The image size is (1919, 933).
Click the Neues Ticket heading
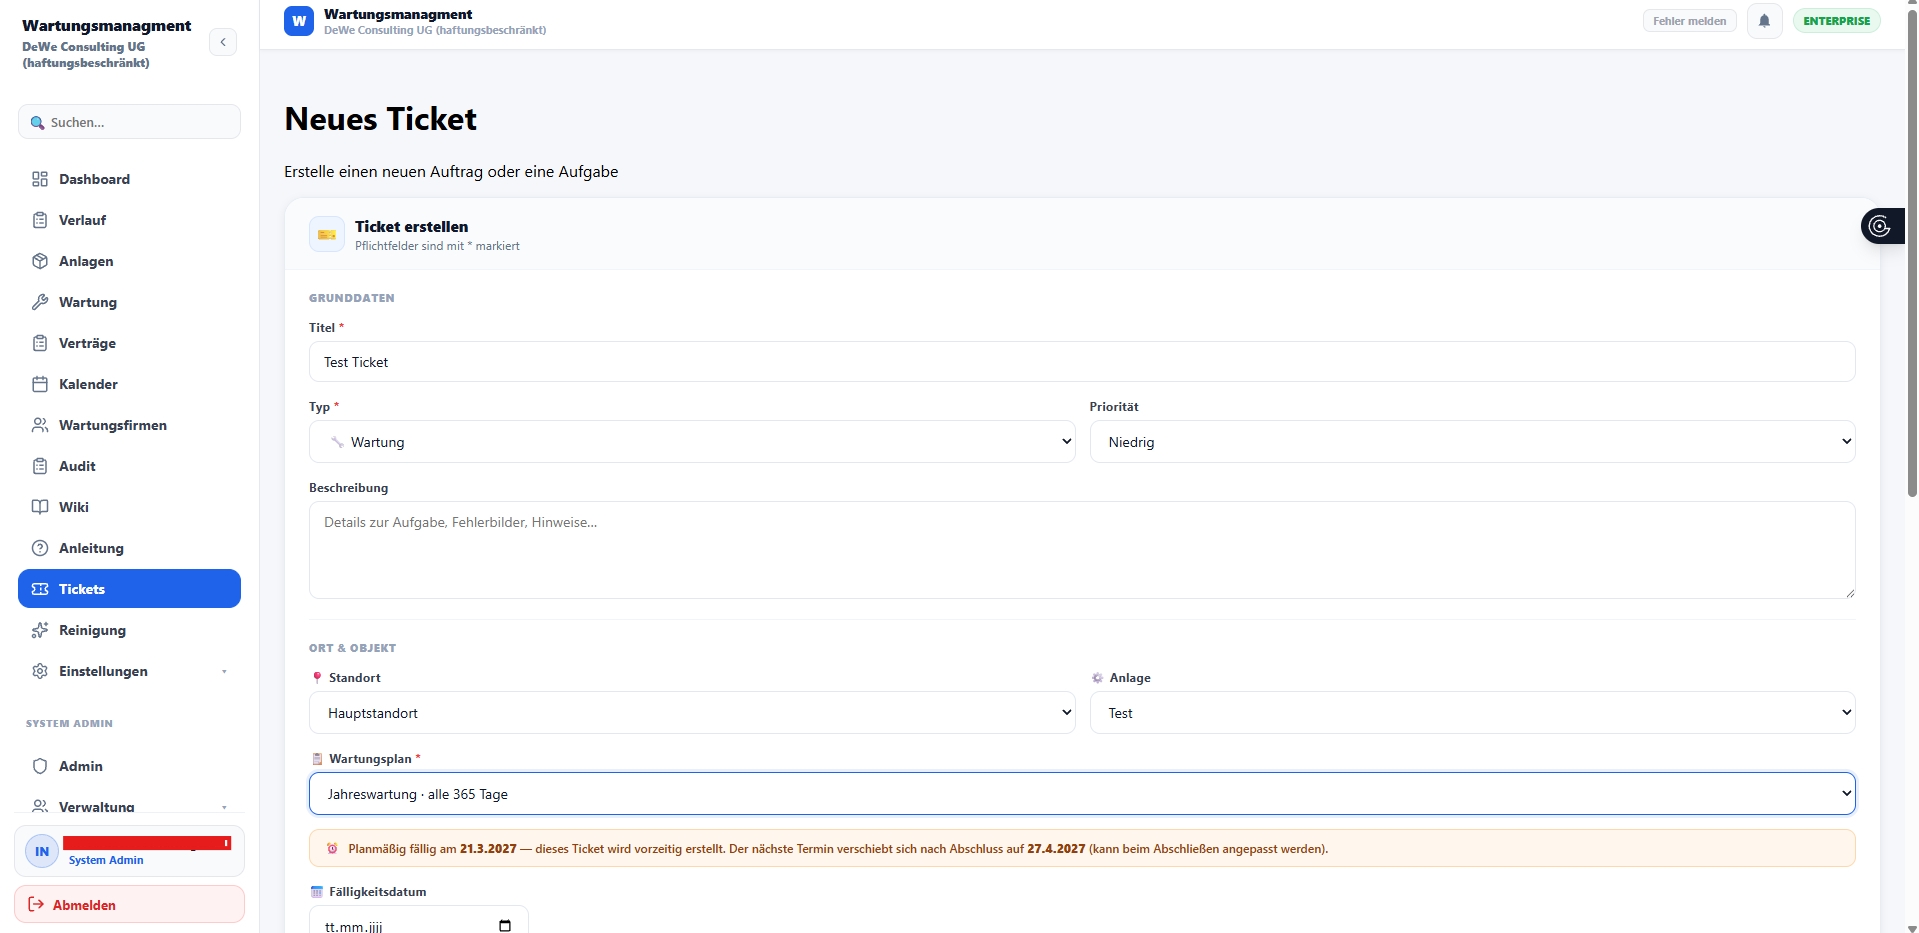pos(381,119)
